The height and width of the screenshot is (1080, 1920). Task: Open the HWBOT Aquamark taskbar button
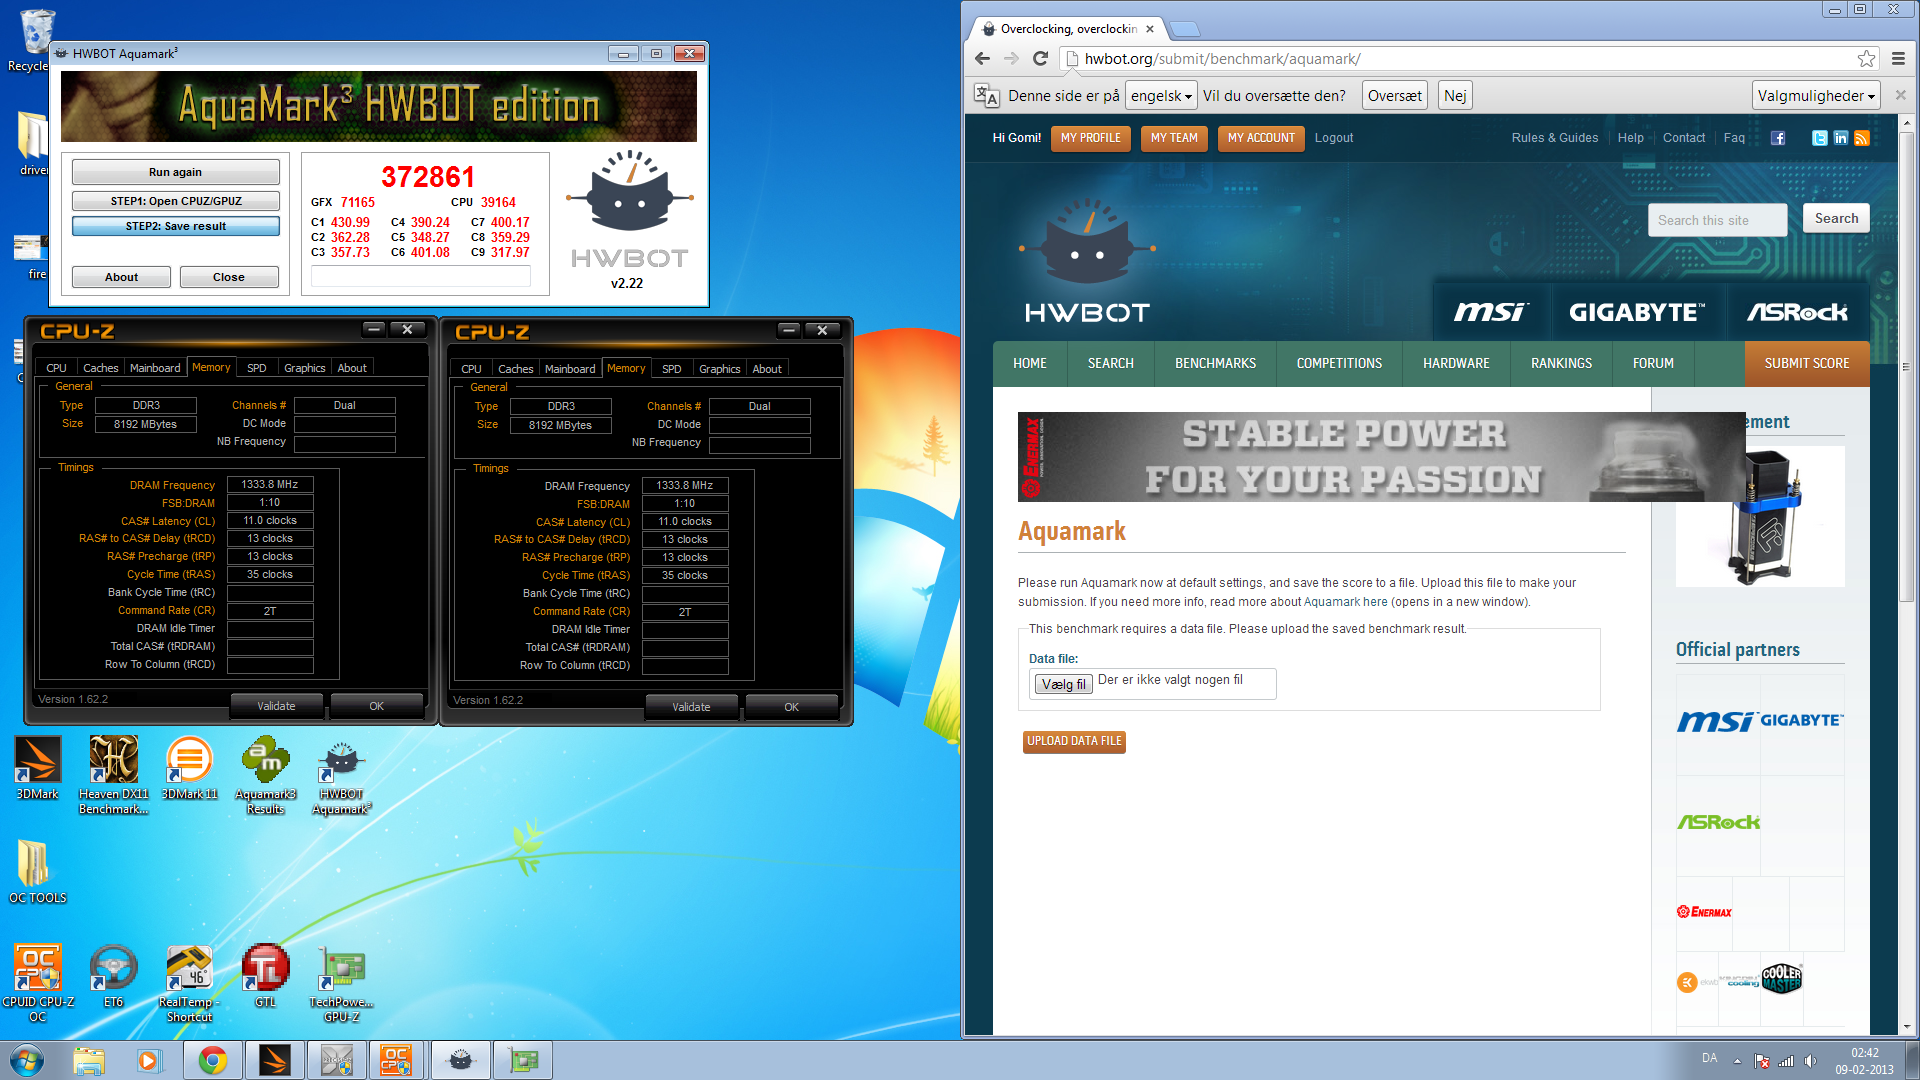(x=460, y=1060)
